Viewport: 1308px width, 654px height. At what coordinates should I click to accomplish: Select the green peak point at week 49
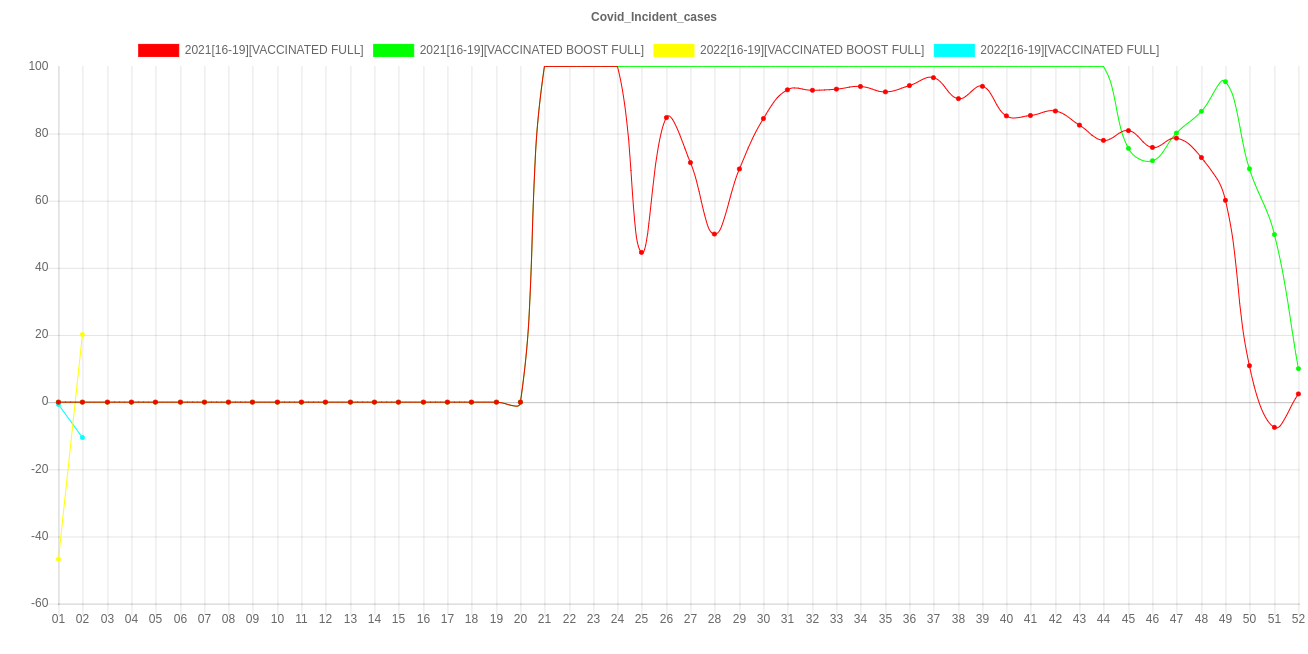1224,81
